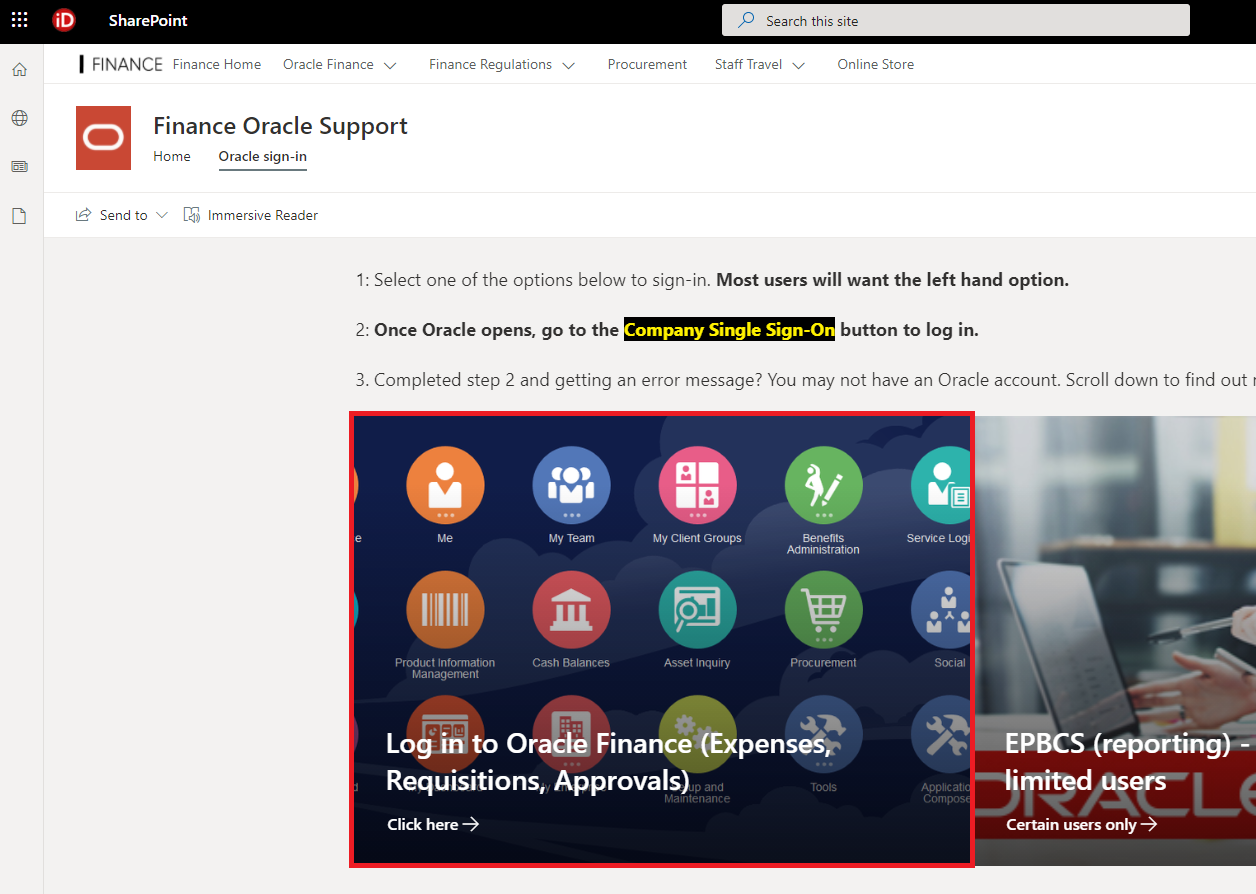Open the Finance Regulations navigation item
The height and width of the screenshot is (894, 1256).
click(490, 64)
